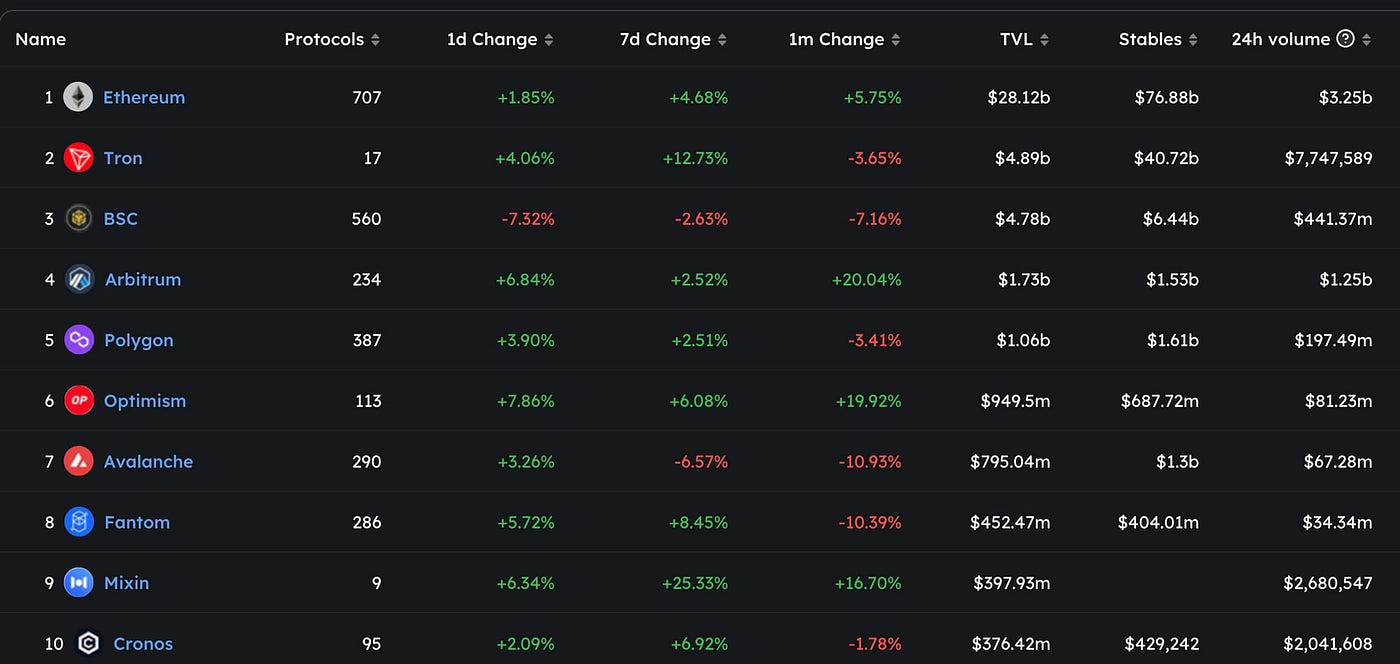
Task: Select Tron stables value $40.72b
Action: point(1167,158)
